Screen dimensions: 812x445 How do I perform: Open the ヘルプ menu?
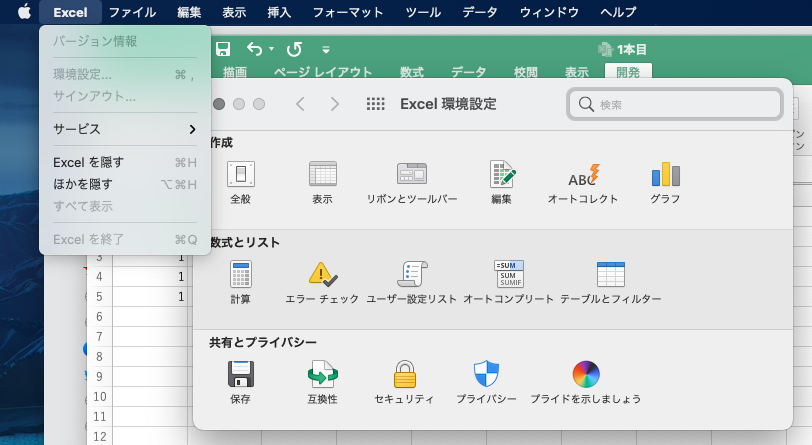coord(618,12)
